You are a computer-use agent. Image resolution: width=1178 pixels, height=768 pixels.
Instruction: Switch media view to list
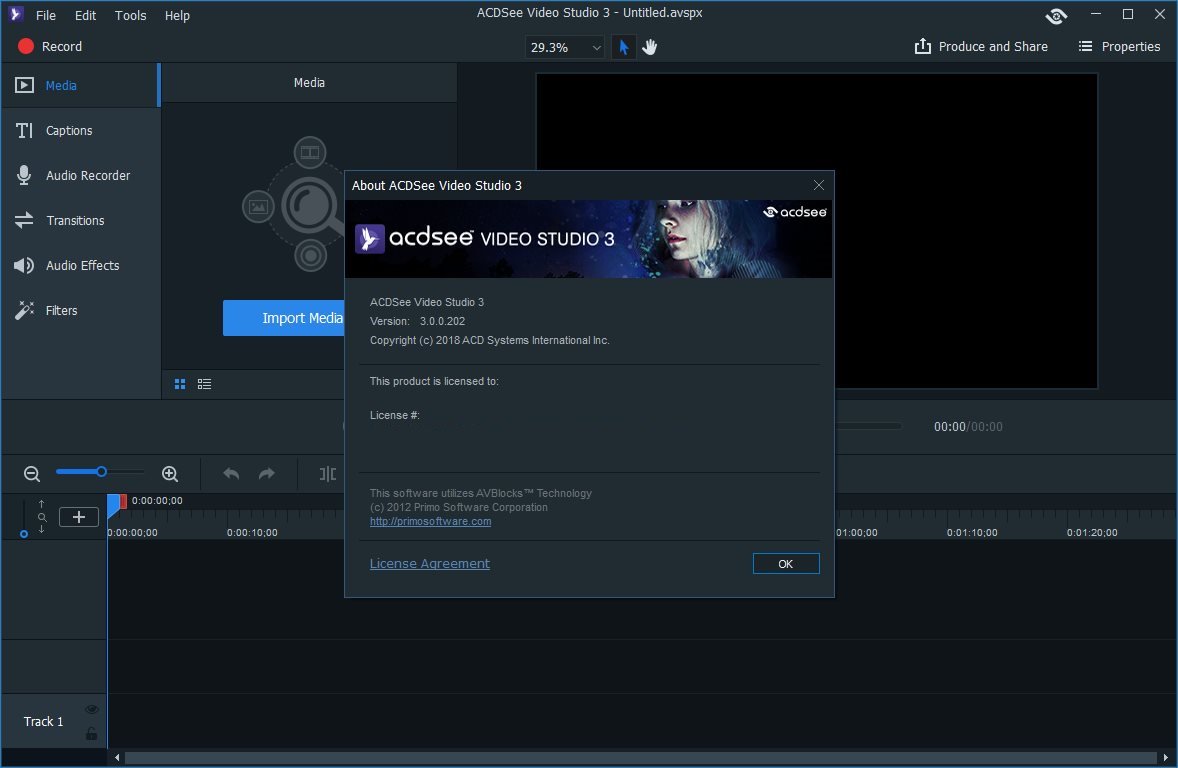point(204,384)
